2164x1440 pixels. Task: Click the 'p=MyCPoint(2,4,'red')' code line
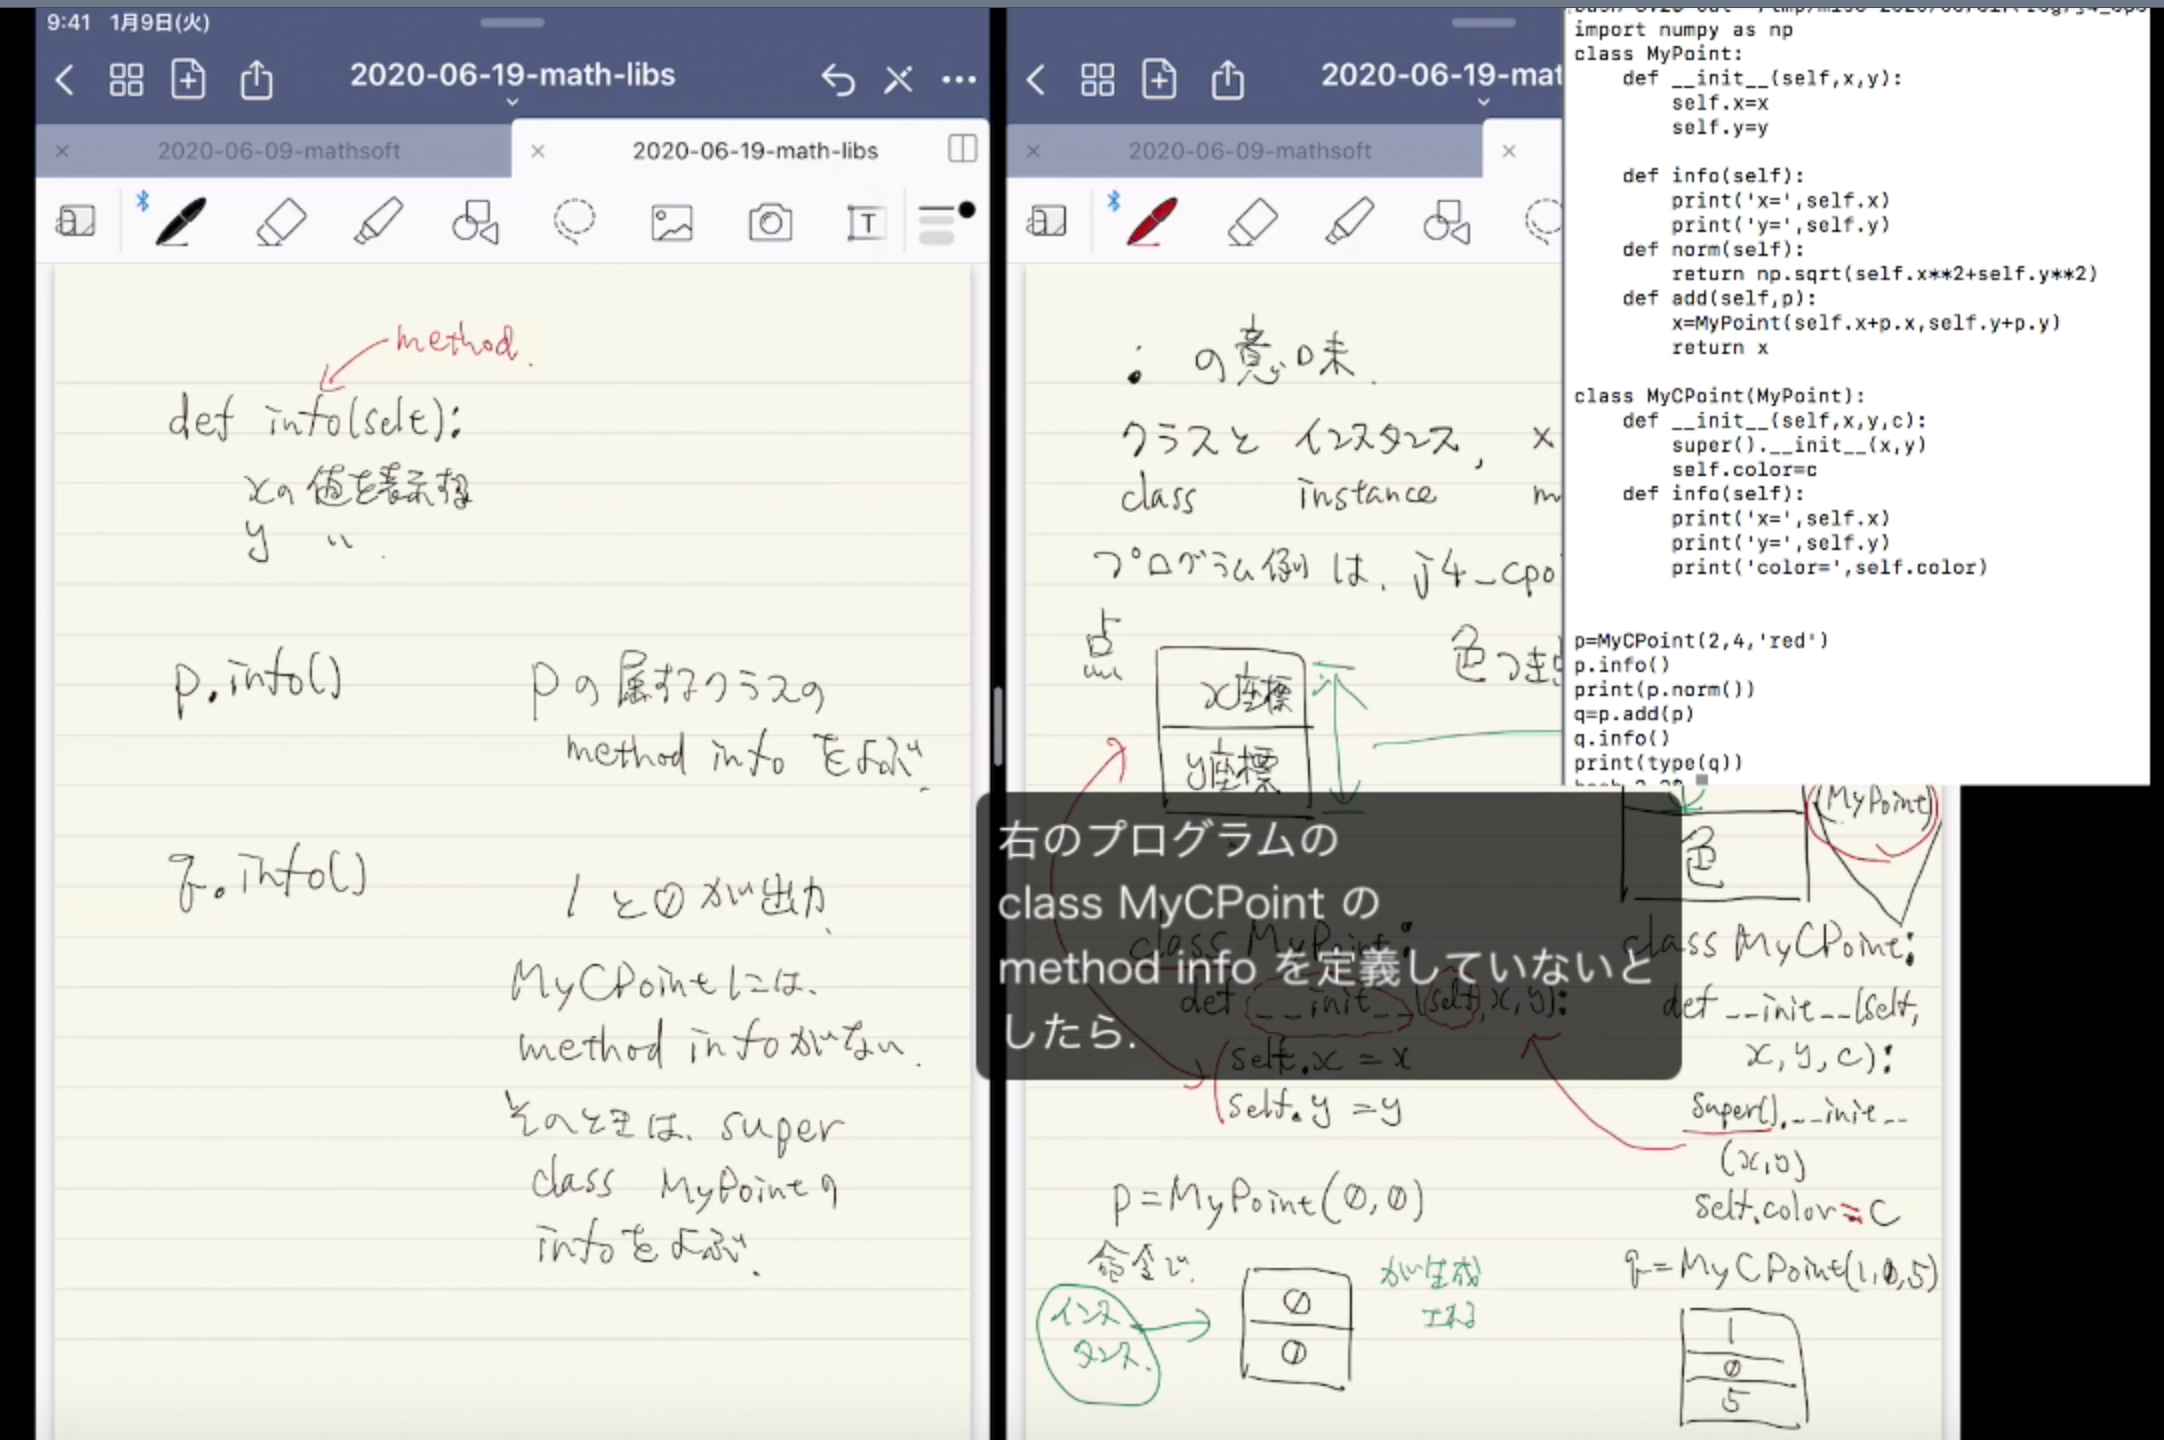1700,641
